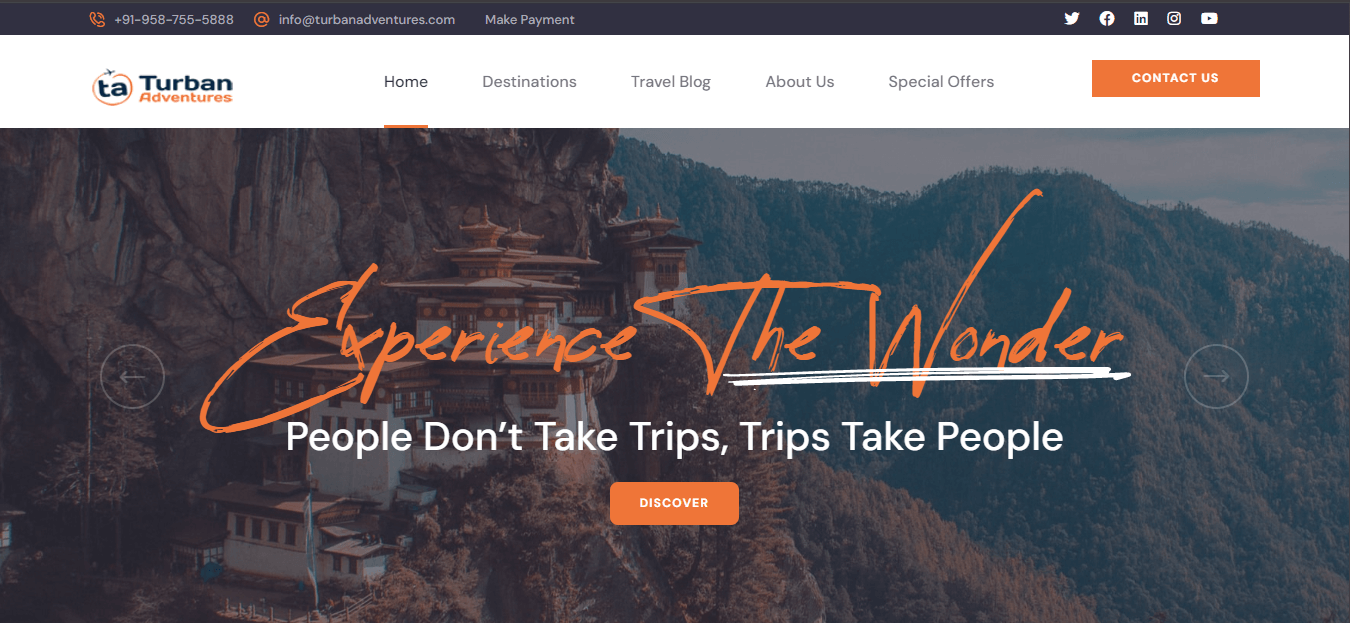Image resolution: width=1350 pixels, height=623 pixels.
Task: Select the Home menu item
Action: (x=406, y=82)
